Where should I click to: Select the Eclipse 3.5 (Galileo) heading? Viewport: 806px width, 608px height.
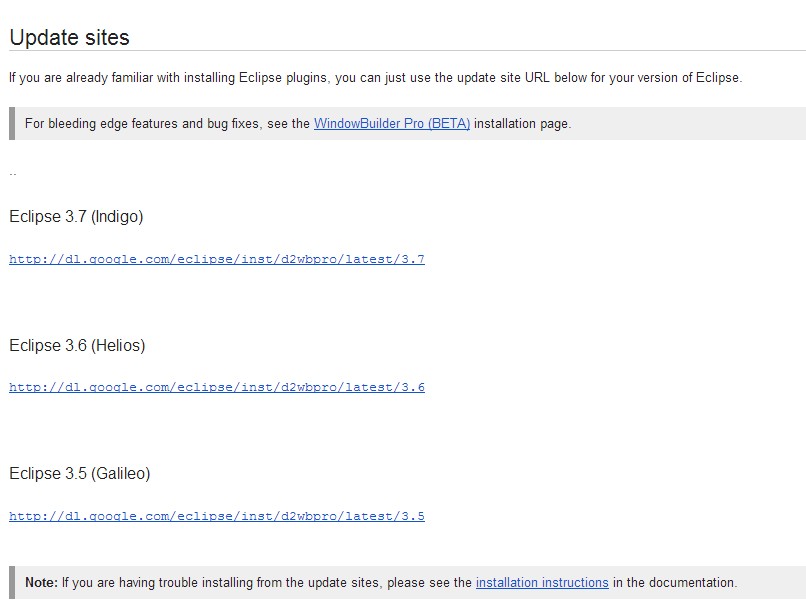pyautogui.click(x=80, y=473)
